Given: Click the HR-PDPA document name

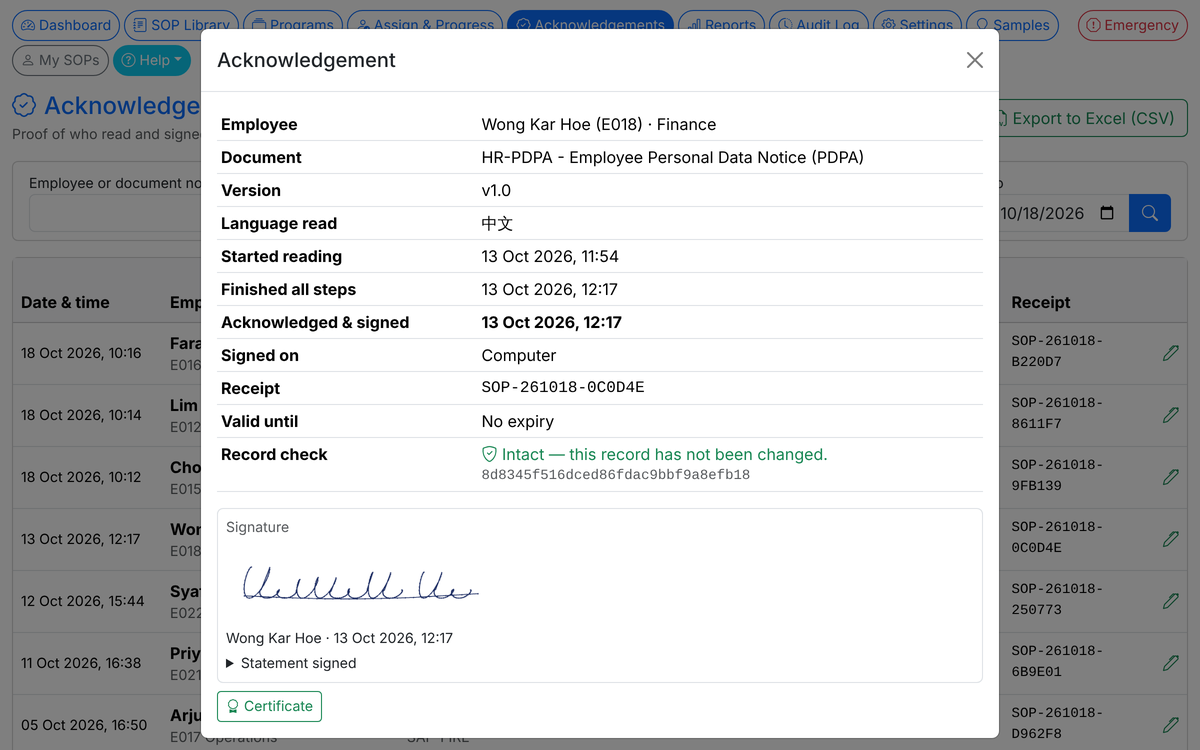Looking at the screenshot, I should [x=673, y=157].
